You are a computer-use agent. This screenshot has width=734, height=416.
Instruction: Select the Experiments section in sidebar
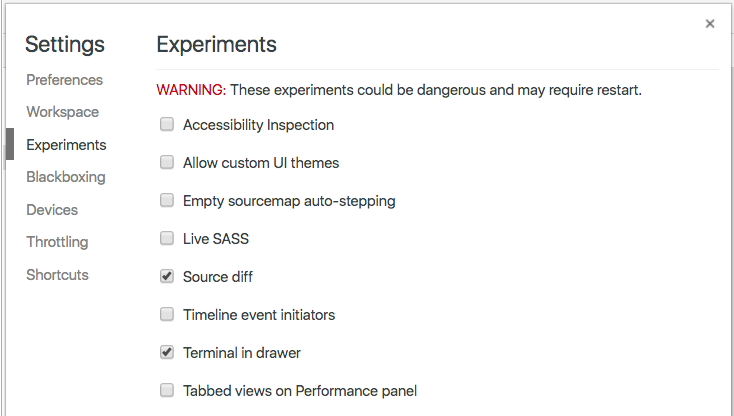coord(66,145)
